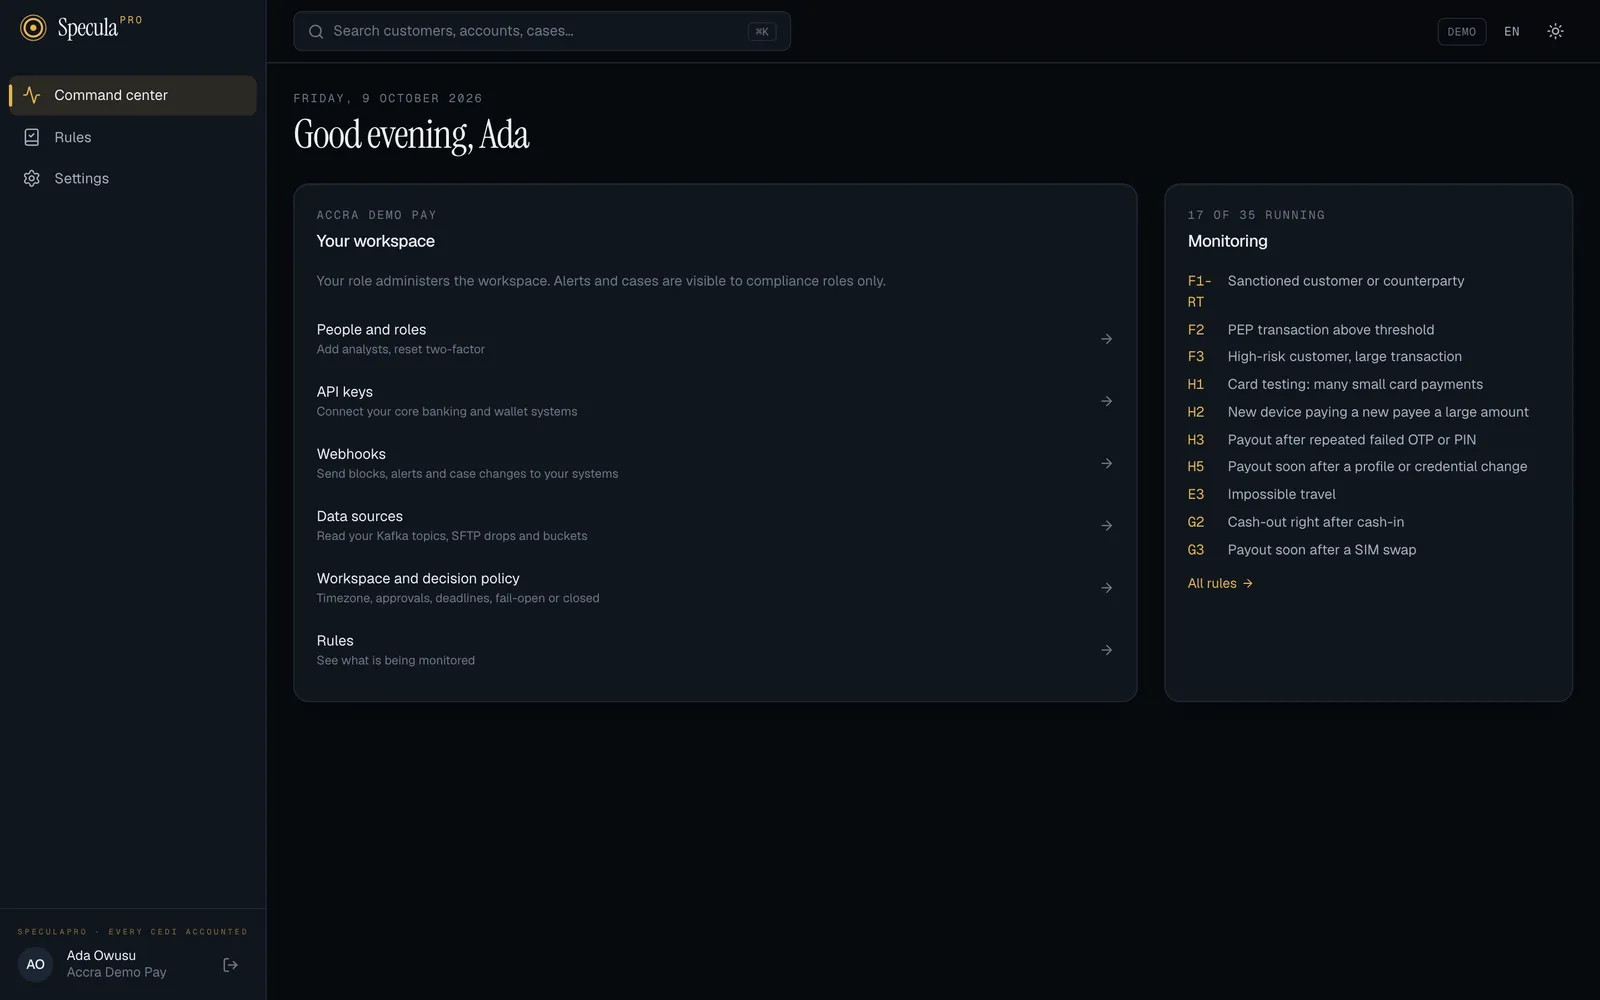The width and height of the screenshot is (1600, 1000).
Task: Click the Command center pulse icon
Action: pos(32,95)
